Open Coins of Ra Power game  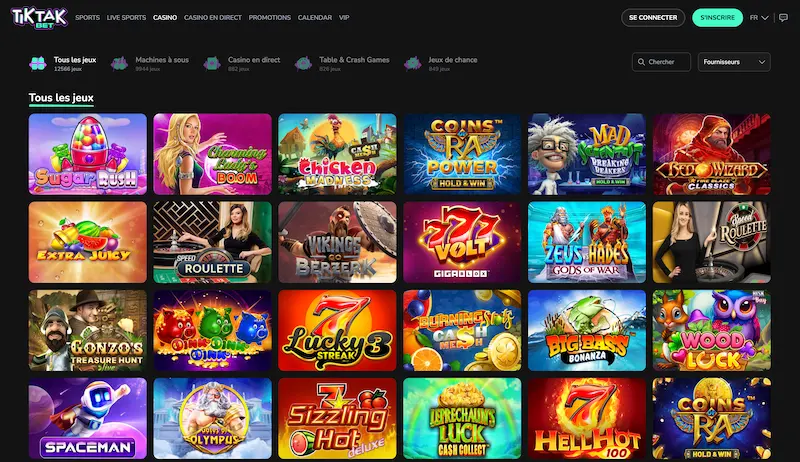point(462,154)
